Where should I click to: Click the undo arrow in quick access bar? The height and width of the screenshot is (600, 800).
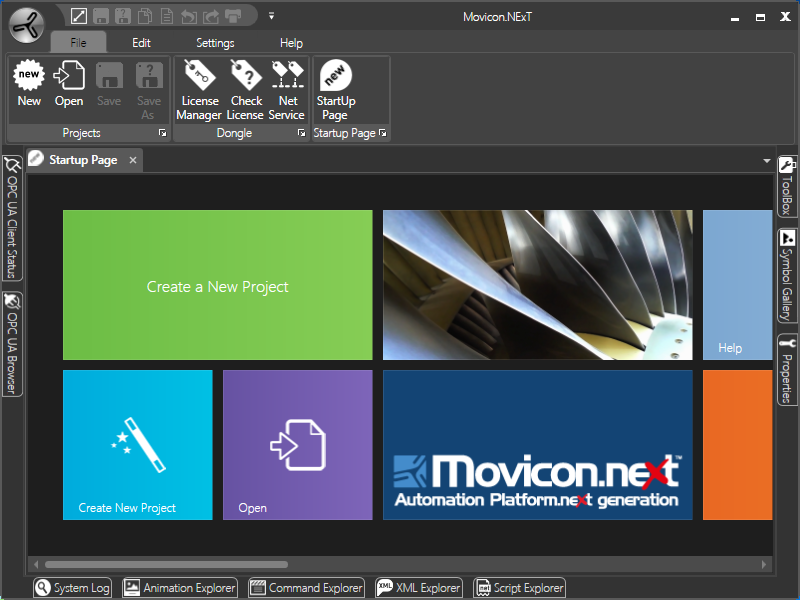[189, 17]
